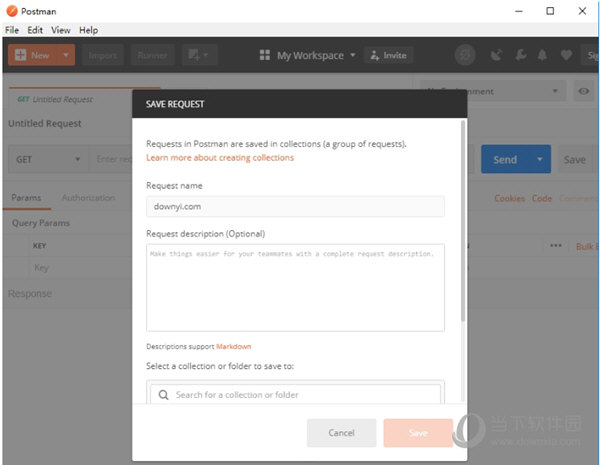
Task: Click the Key input cell in Query Params
Action: click(81, 268)
